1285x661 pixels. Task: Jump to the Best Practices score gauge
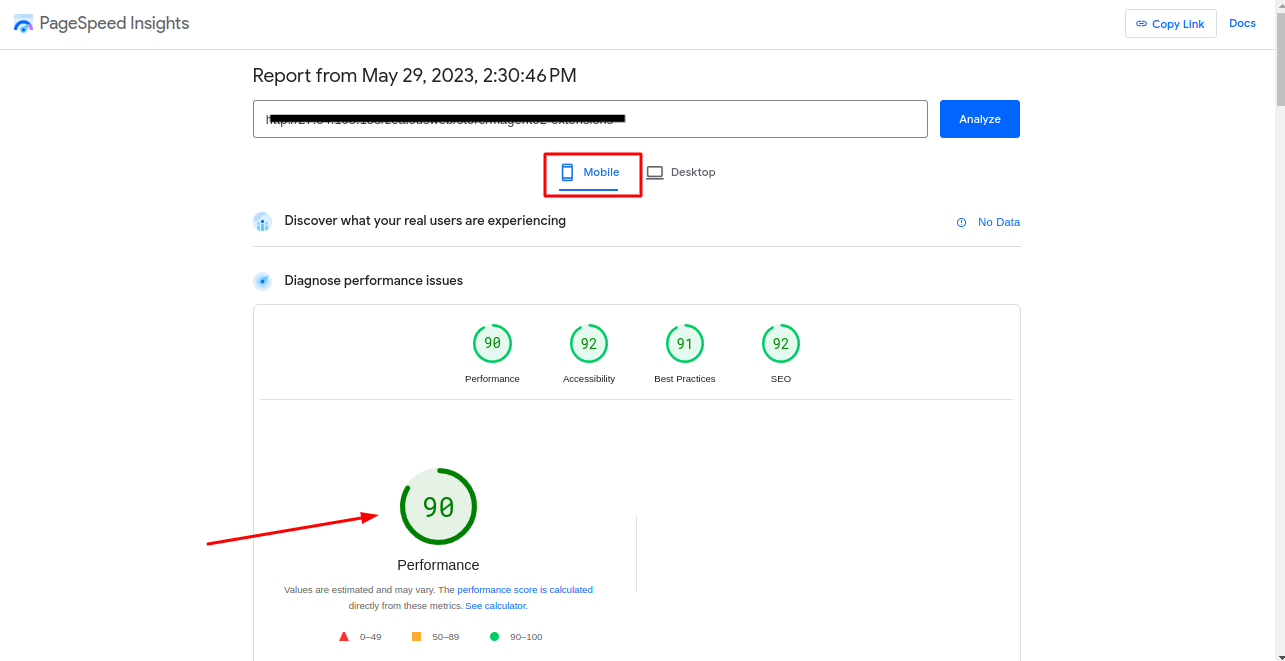(684, 344)
